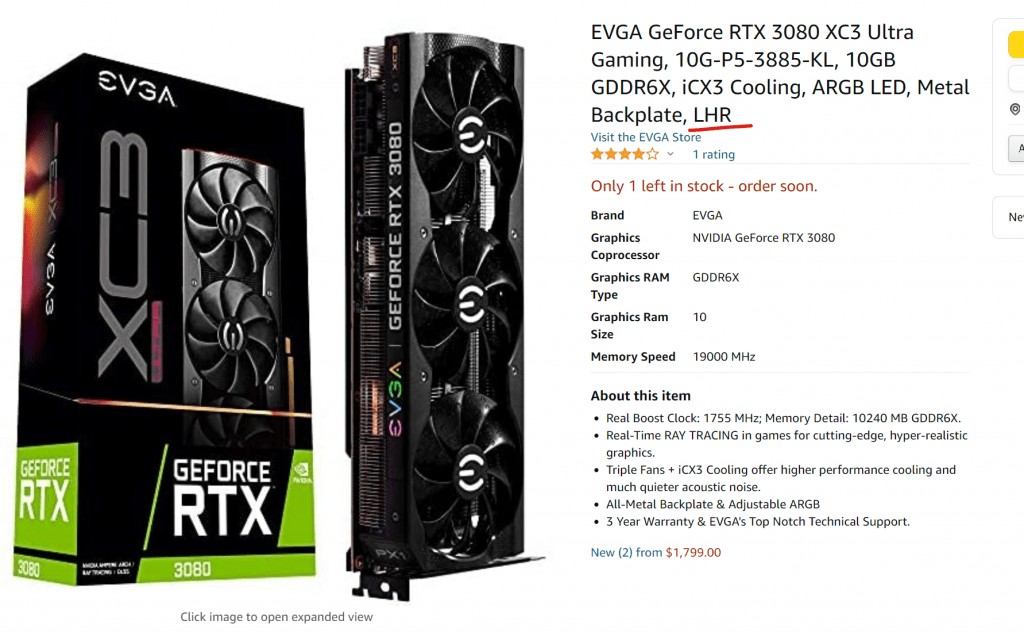Screen dimensions: 1024x633
Task: Click the About this item heading
Action: (641, 396)
